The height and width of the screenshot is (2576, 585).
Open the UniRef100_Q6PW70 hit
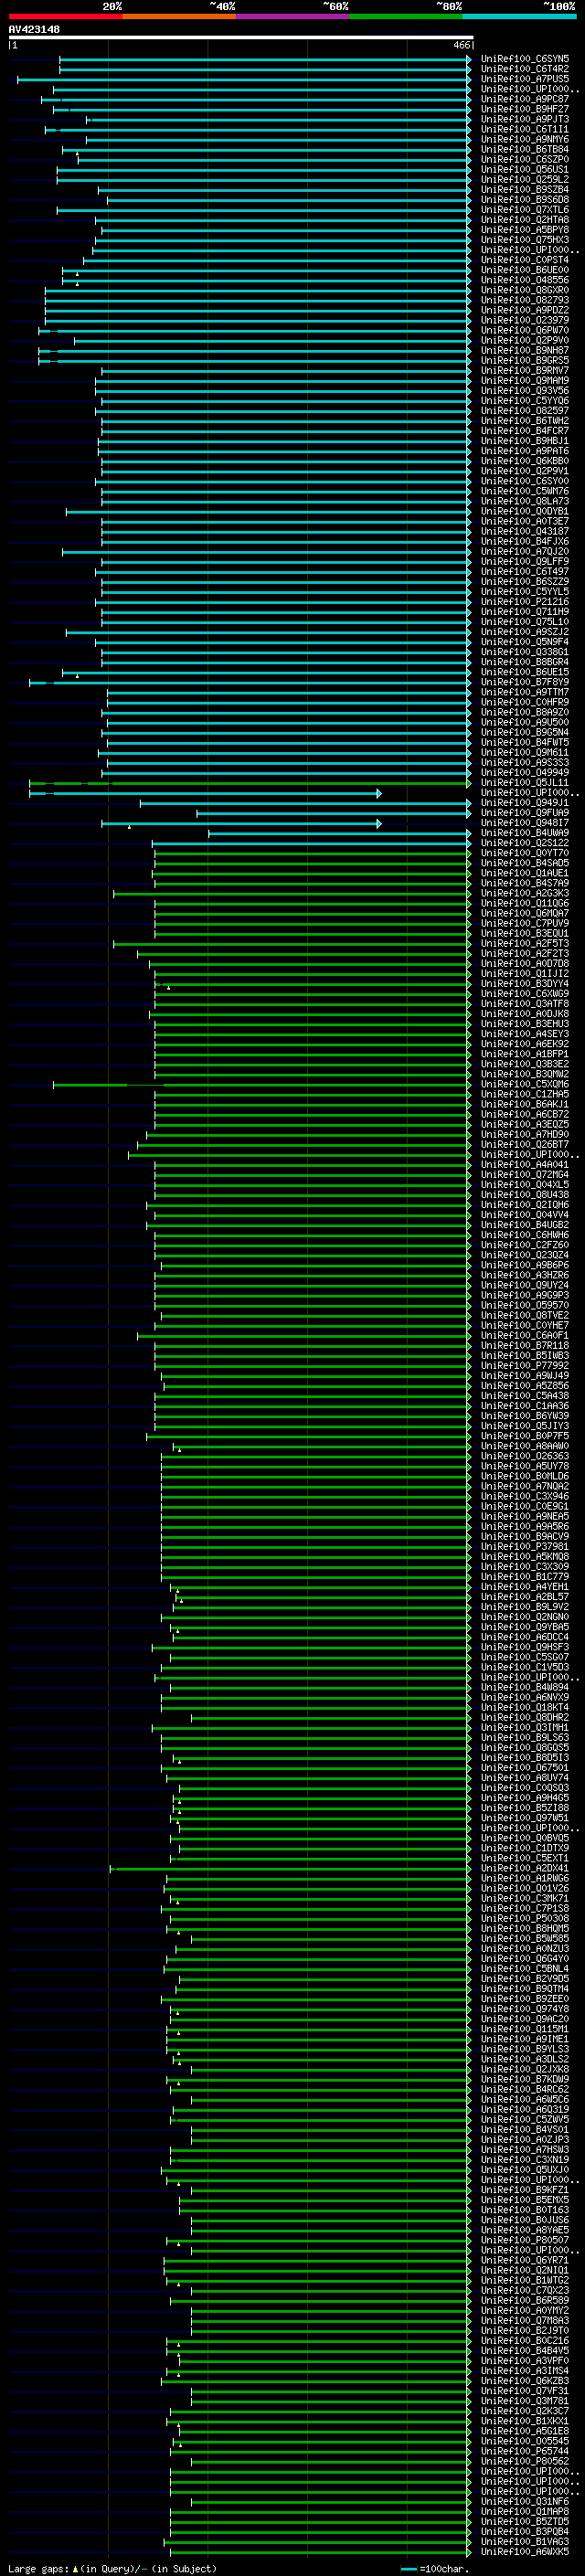click(x=525, y=330)
